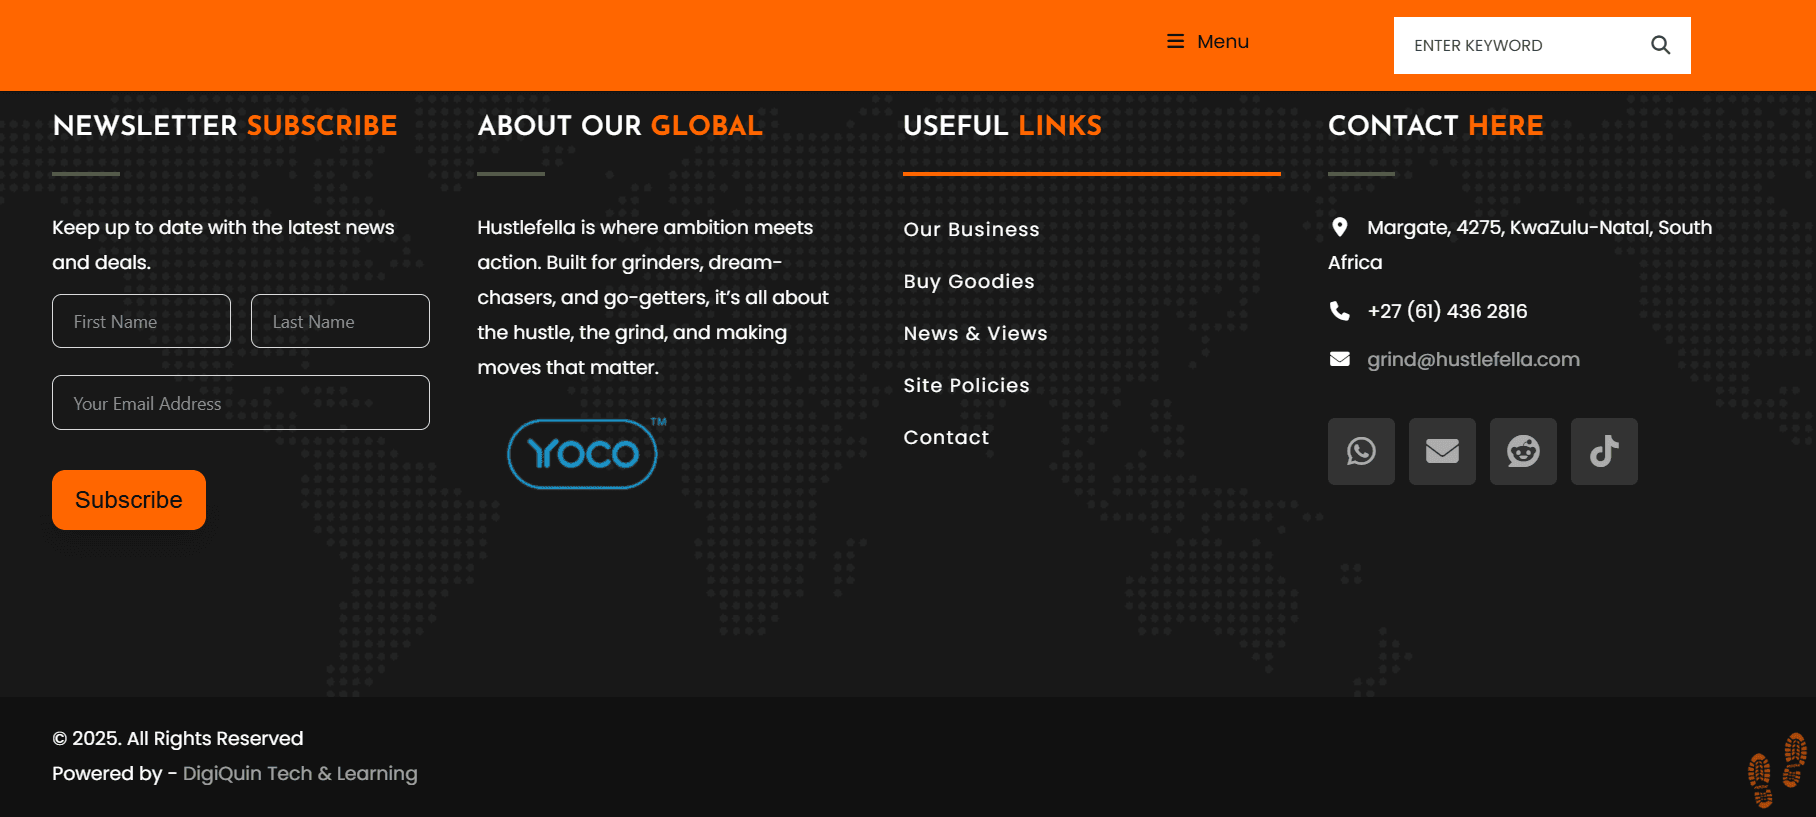Open the TikTok social icon

(1604, 451)
